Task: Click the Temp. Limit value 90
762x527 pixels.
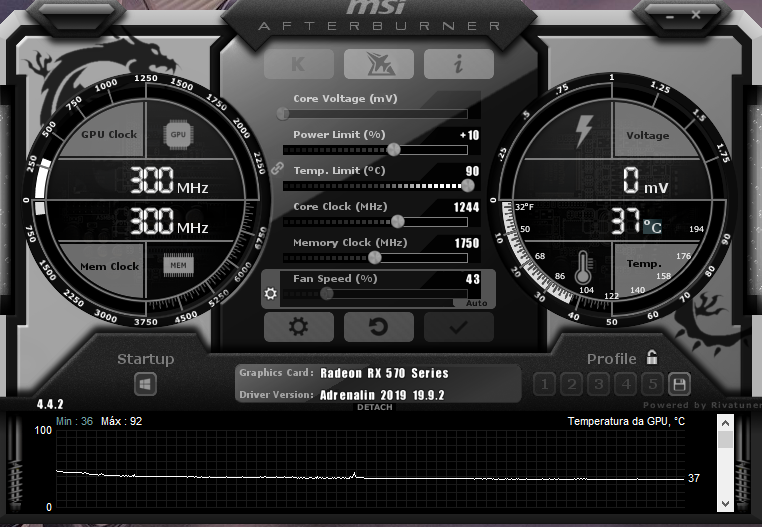Action: [x=472, y=171]
